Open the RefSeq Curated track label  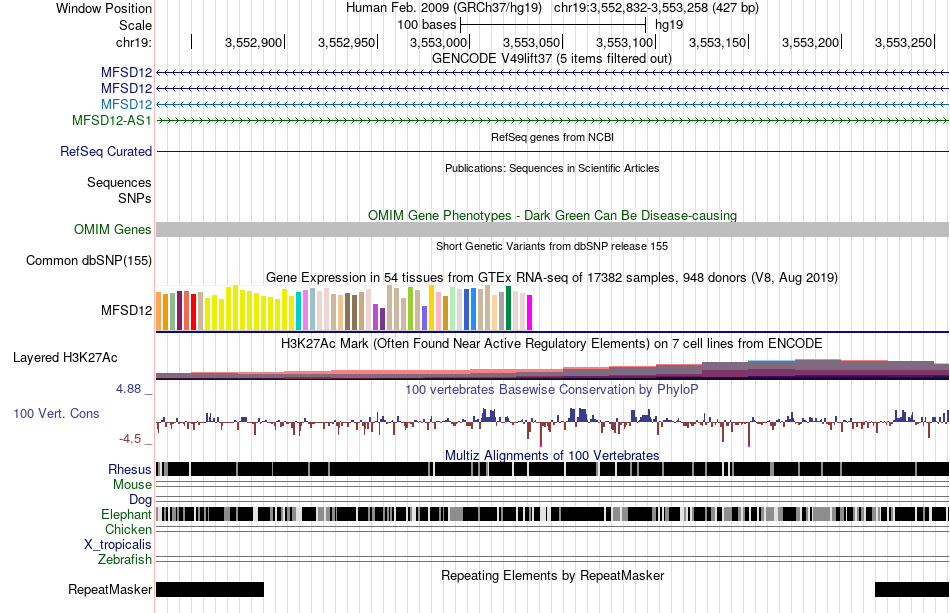pos(106,151)
